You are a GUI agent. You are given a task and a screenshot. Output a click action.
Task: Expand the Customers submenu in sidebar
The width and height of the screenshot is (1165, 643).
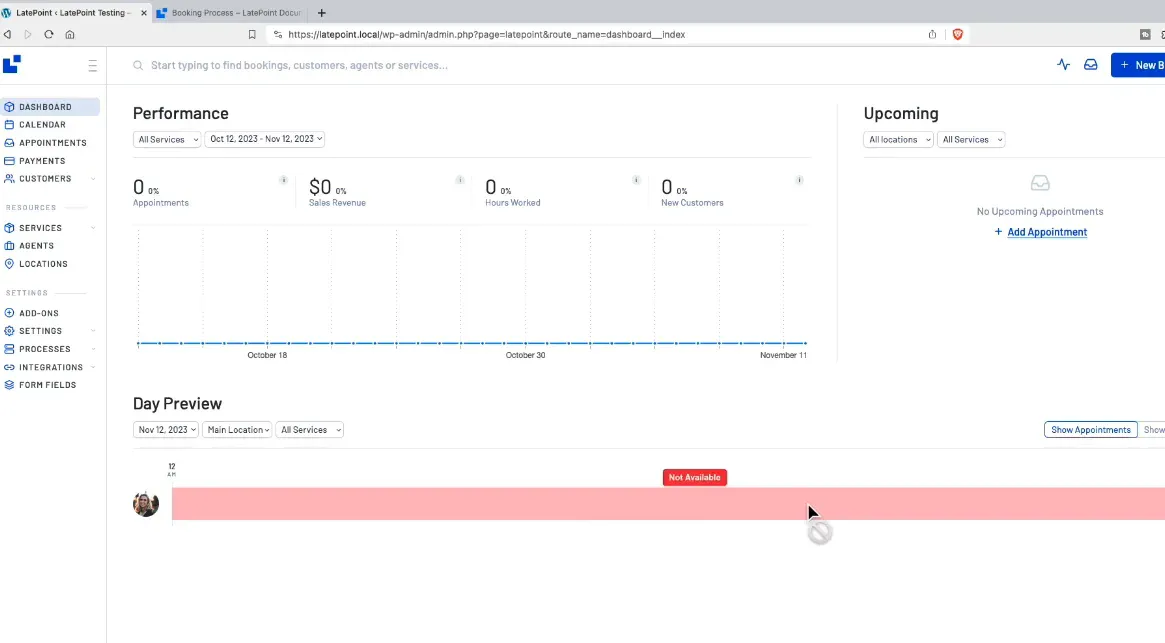pos(93,179)
